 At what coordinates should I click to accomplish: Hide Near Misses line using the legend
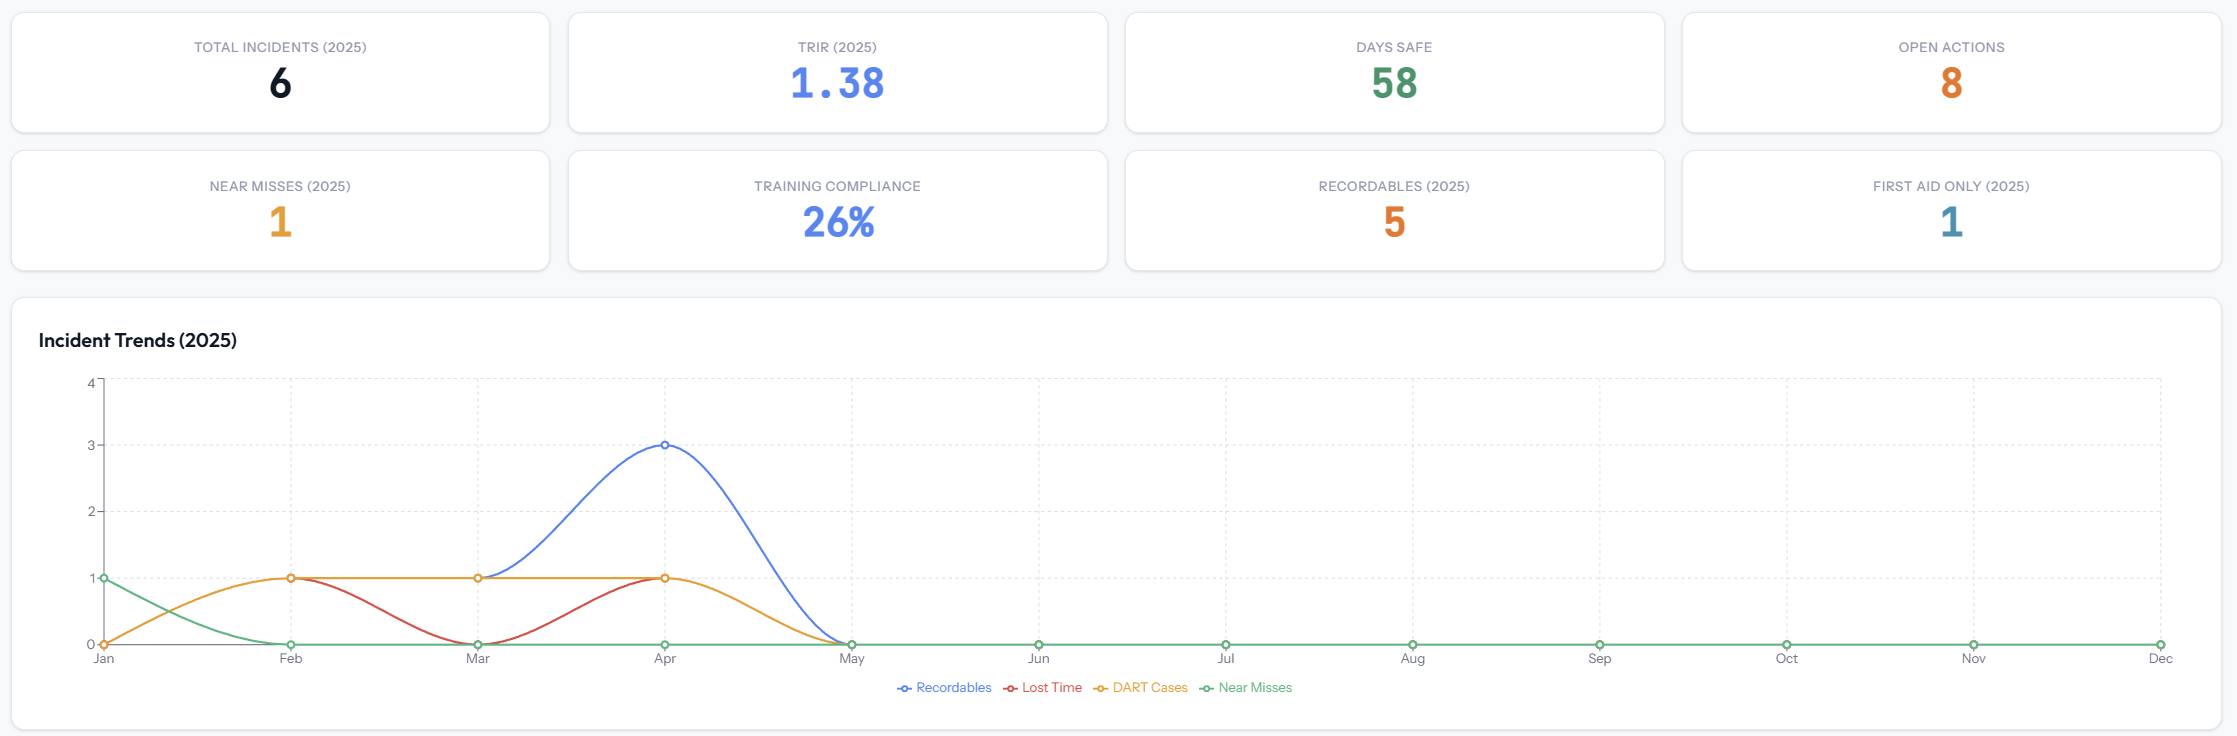[x=1246, y=688]
